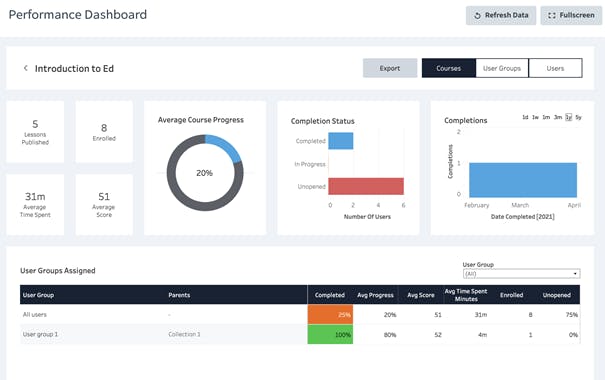
Task: Click the orange 25% completed cell
Action: tap(330, 314)
